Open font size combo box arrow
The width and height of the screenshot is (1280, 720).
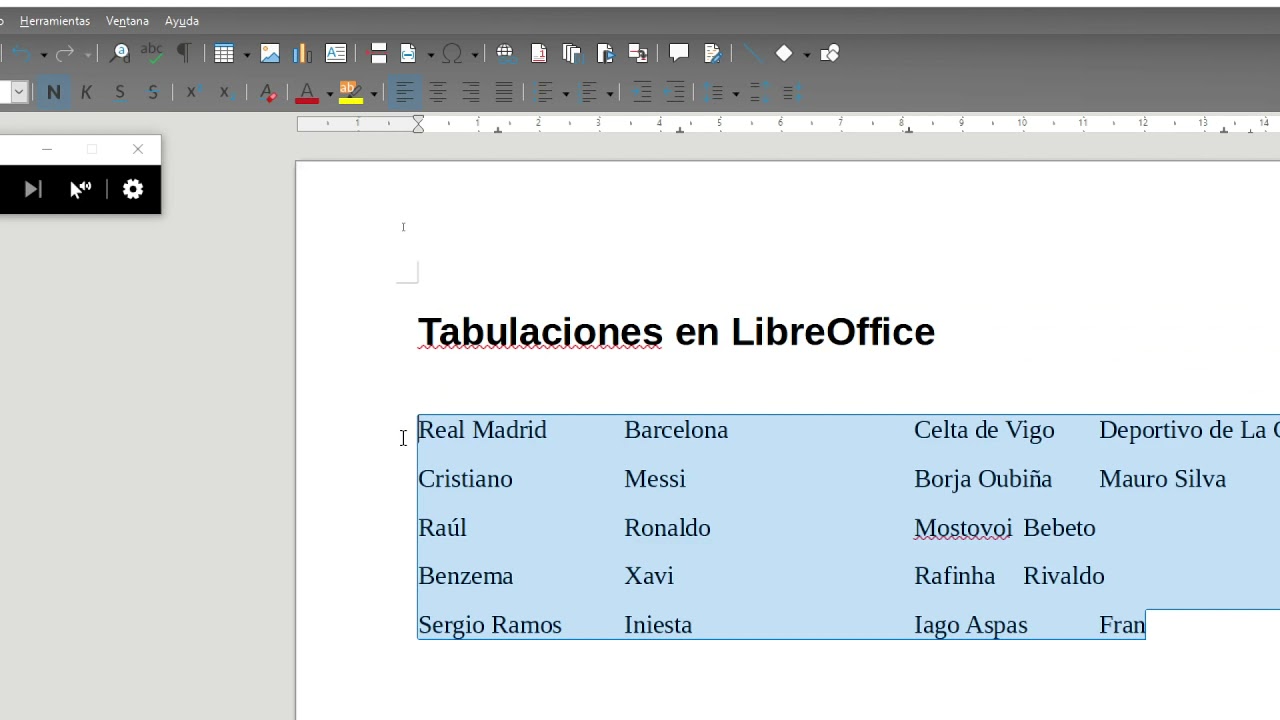(18, 92)
